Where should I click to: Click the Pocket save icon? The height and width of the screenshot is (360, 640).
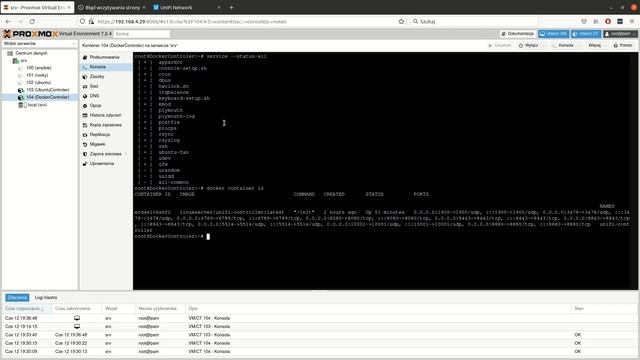[584, 21]
